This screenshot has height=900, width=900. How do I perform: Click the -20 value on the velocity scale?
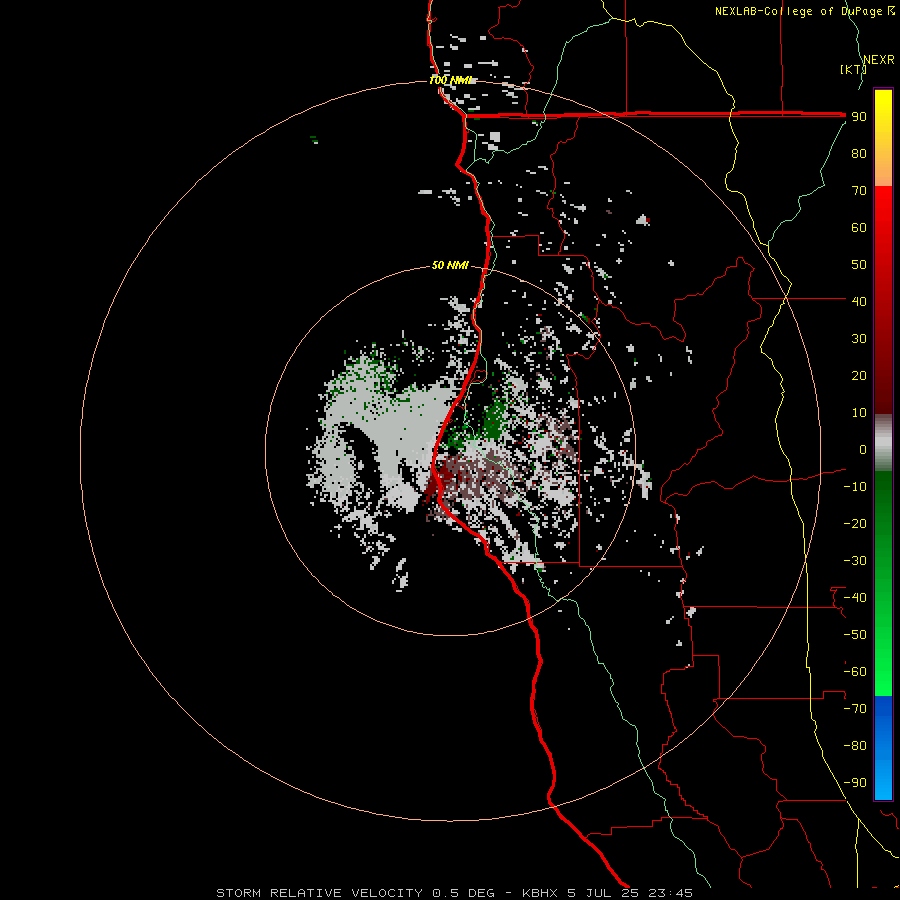click(855, 523)
